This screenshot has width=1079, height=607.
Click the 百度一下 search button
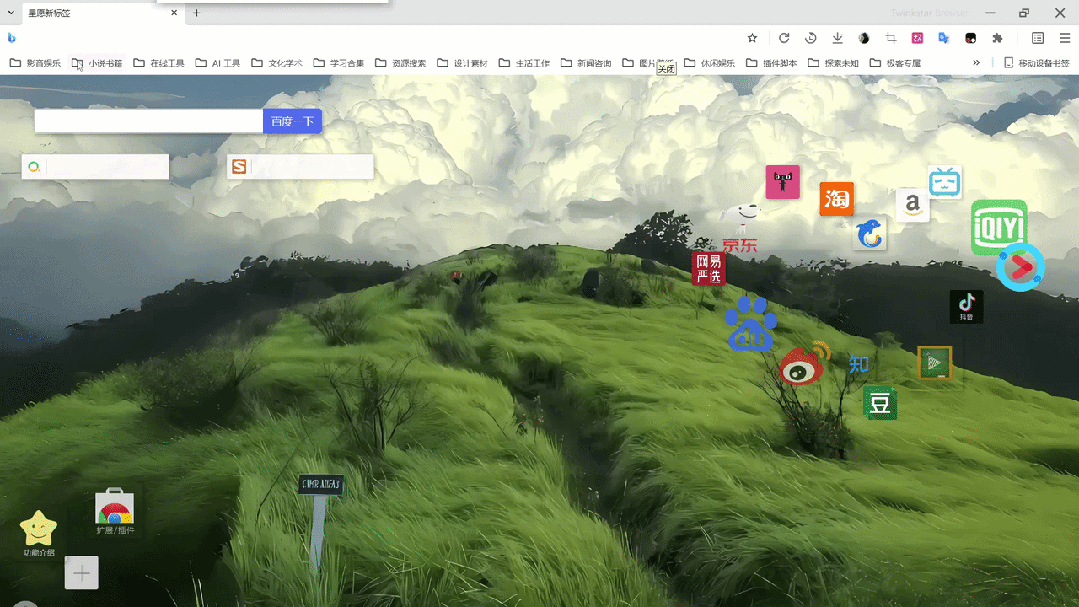[292, 121]
